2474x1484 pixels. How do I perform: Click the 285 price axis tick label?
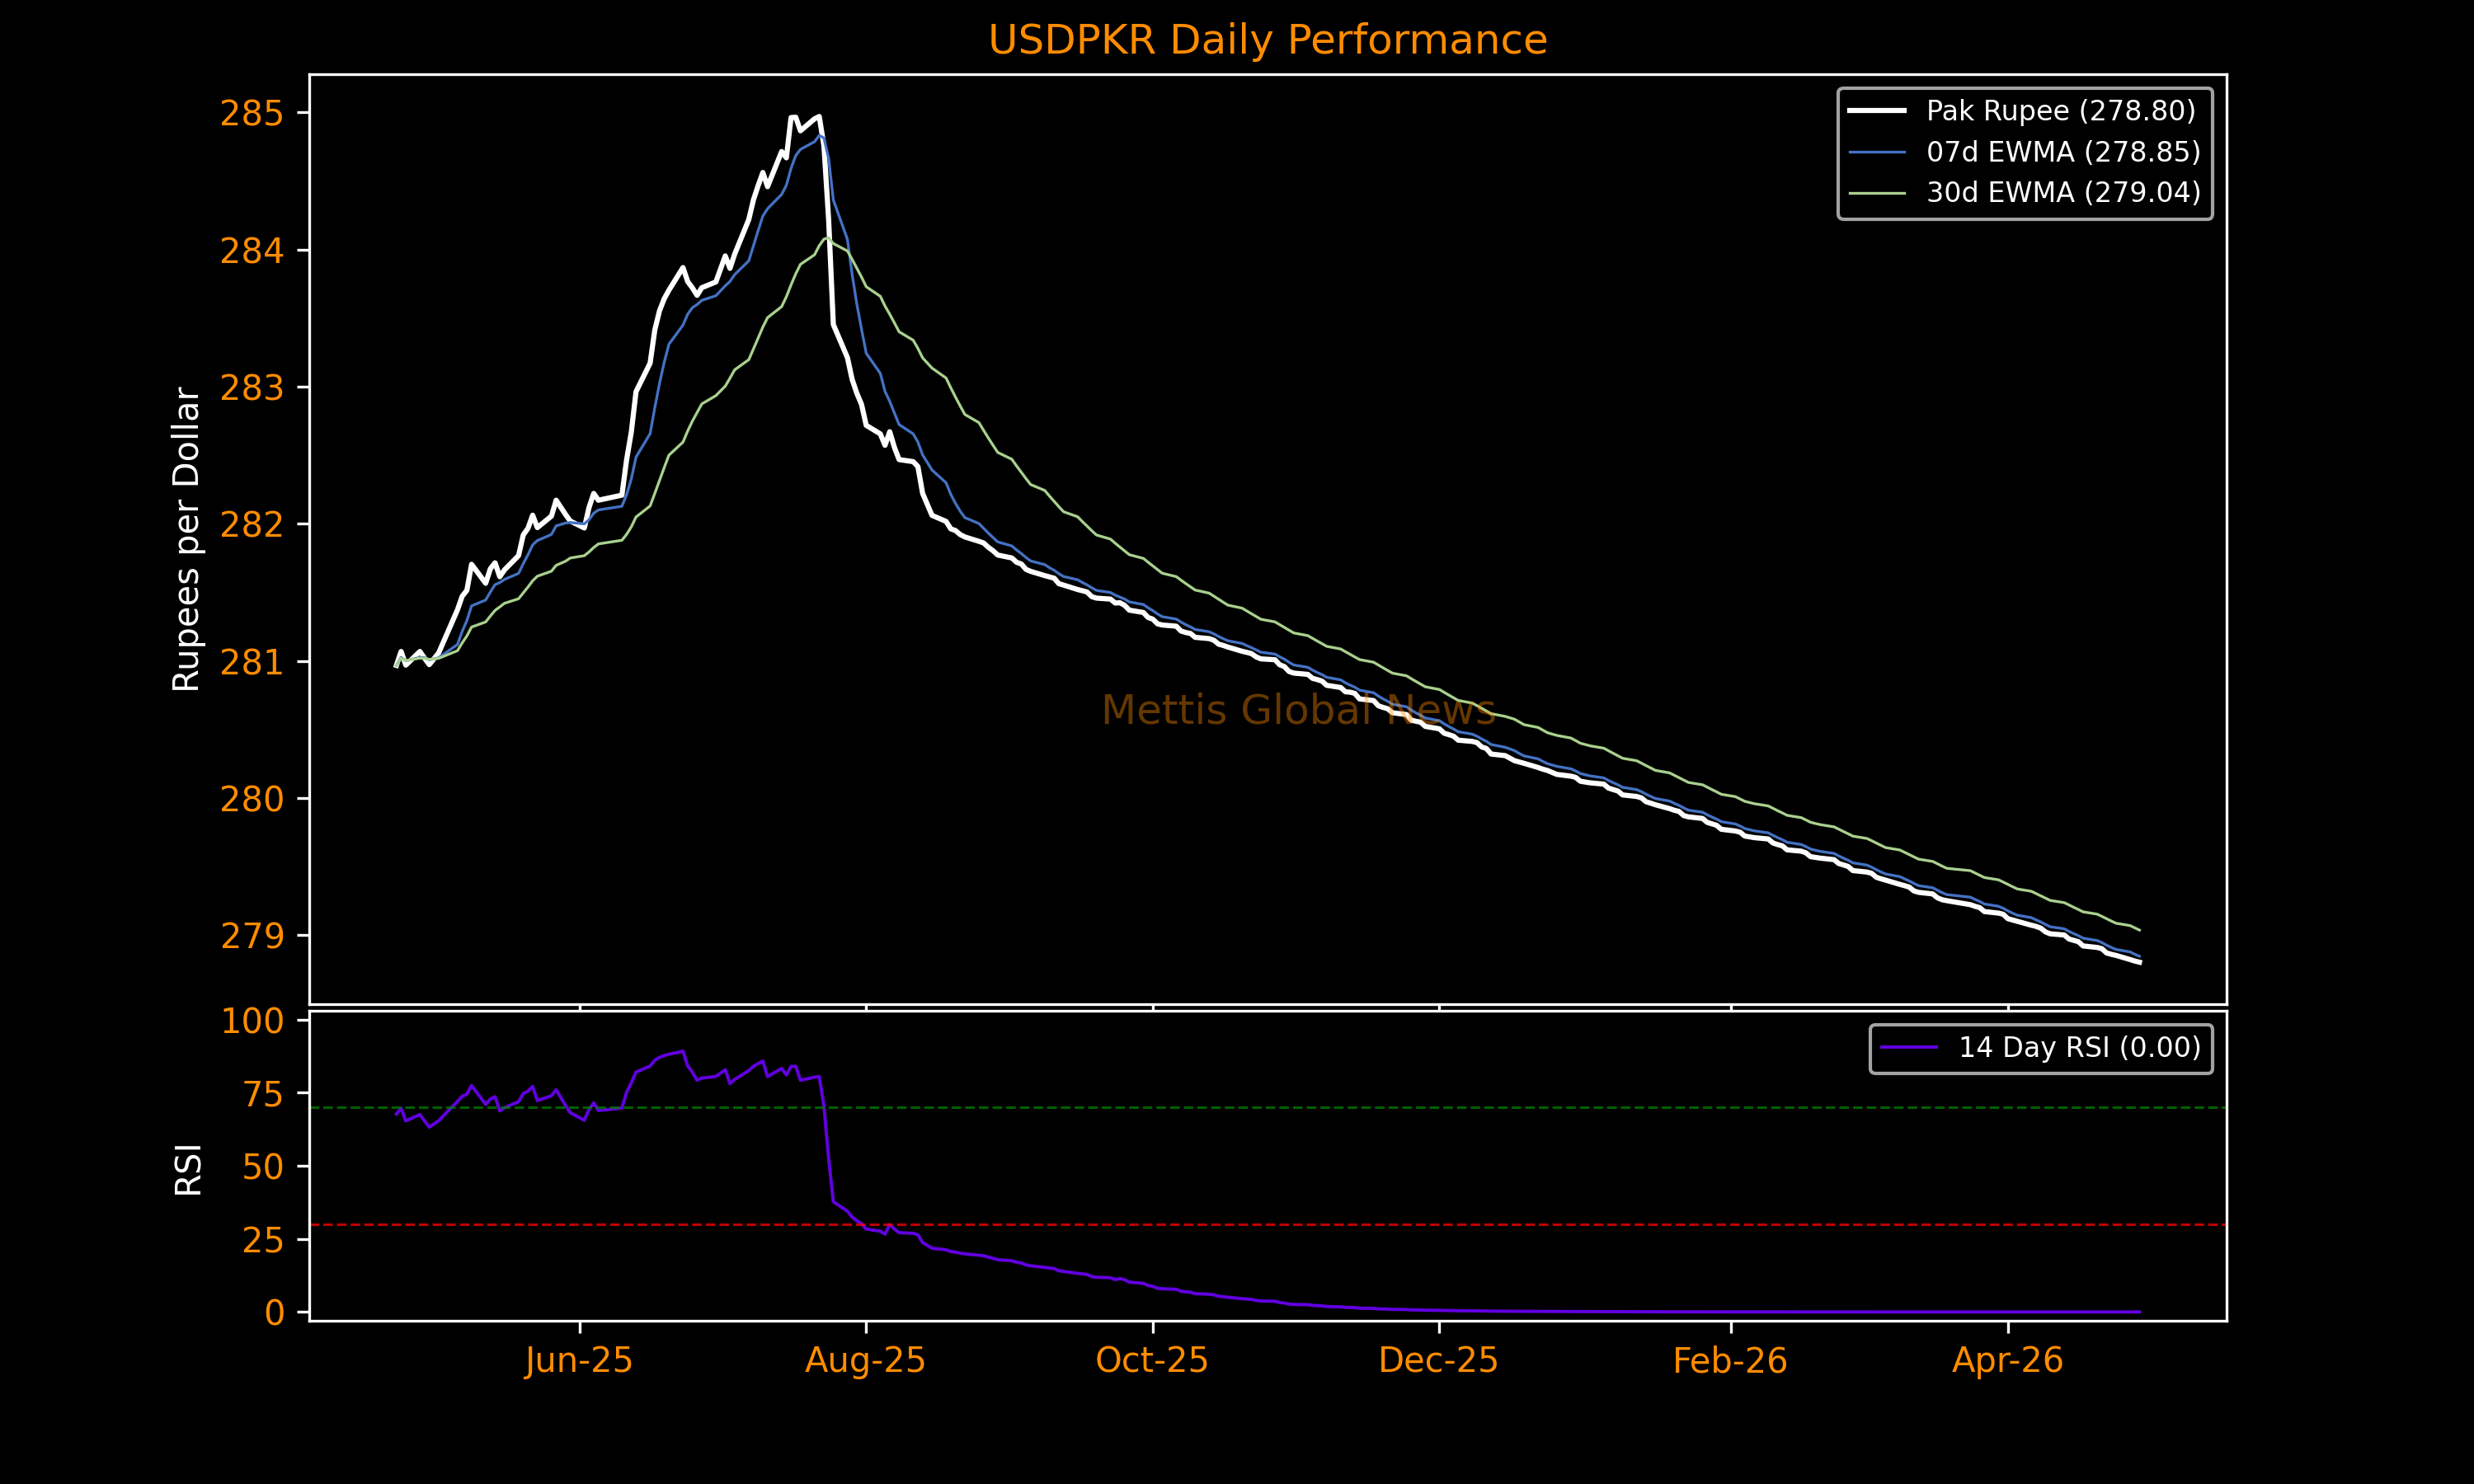(x=252, y=114)
